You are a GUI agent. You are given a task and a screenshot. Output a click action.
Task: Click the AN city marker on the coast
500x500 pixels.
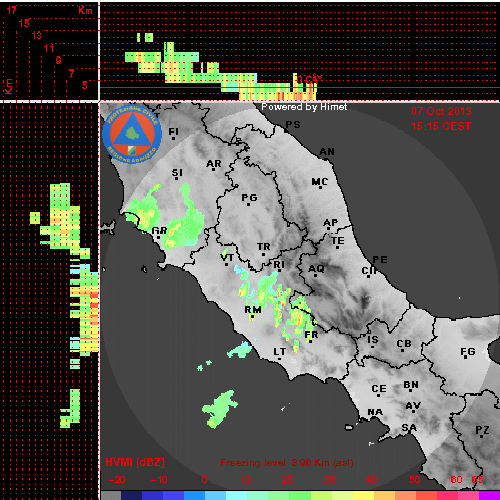[x=327, y=152]
